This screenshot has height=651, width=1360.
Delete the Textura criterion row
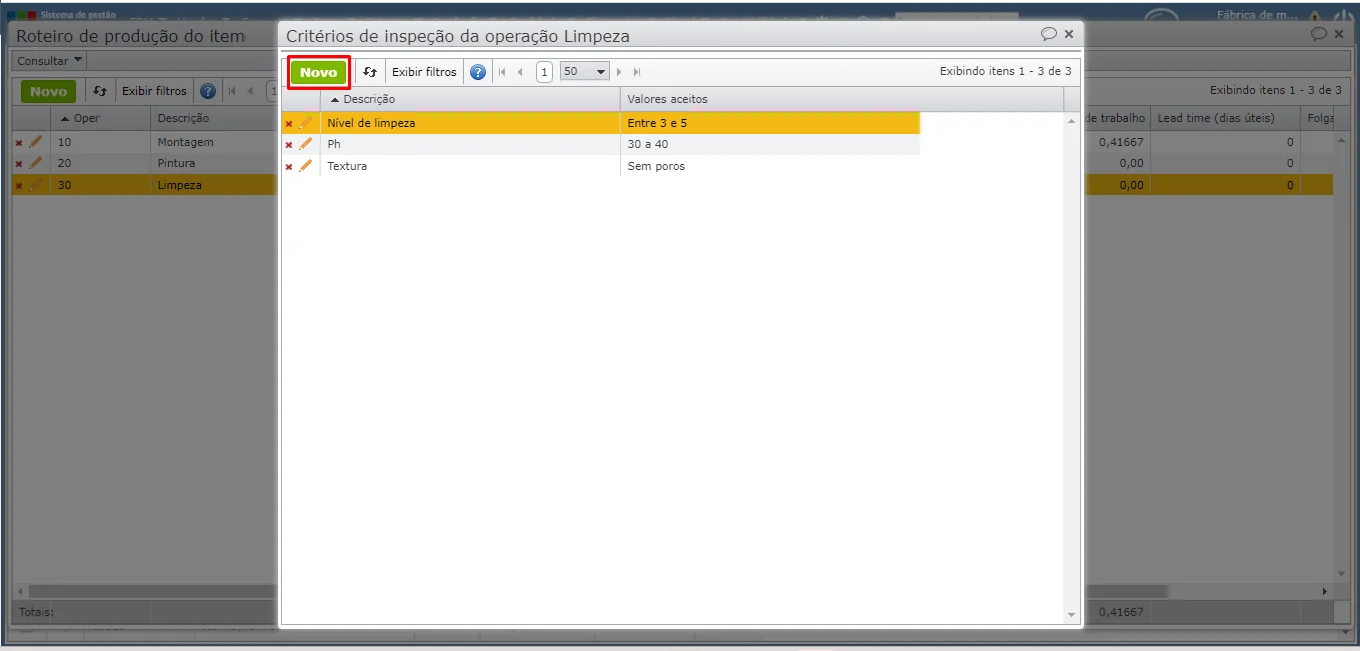click(289, 166)
